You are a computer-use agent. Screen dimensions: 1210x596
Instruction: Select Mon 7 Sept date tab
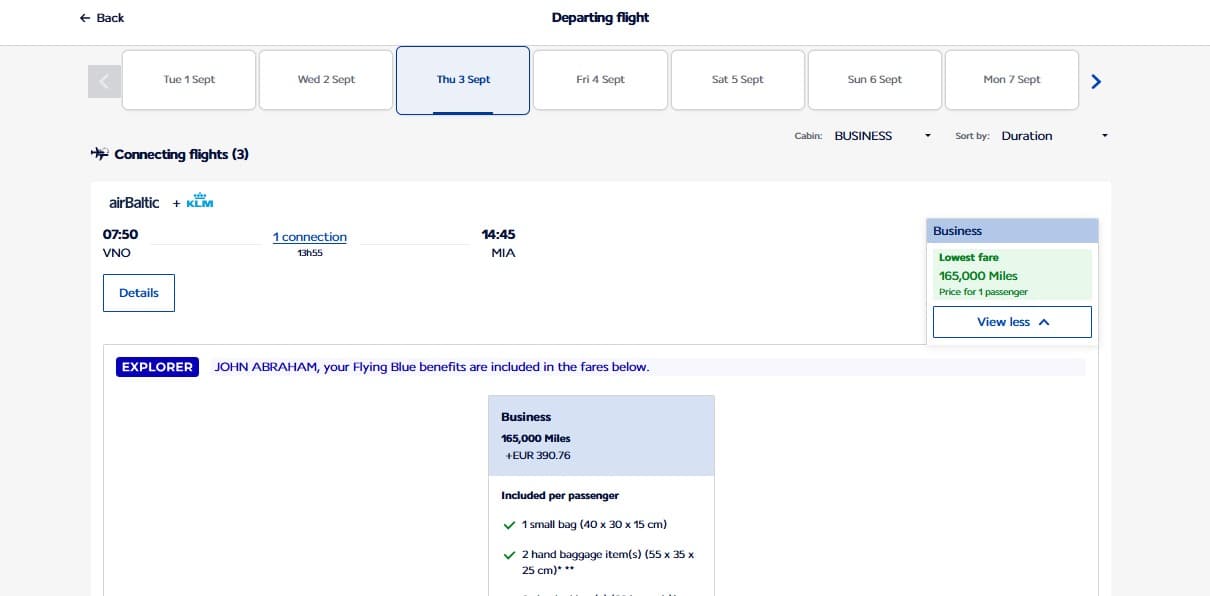(1011, 80)
